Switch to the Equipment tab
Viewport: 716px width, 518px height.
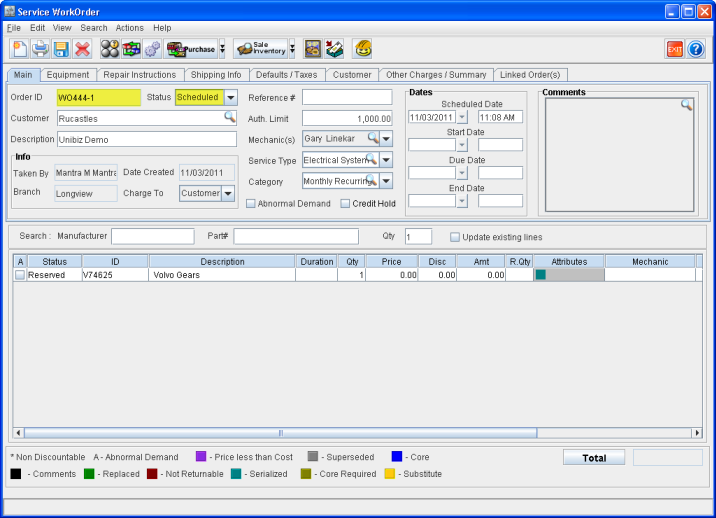click(x=68, y=75)
